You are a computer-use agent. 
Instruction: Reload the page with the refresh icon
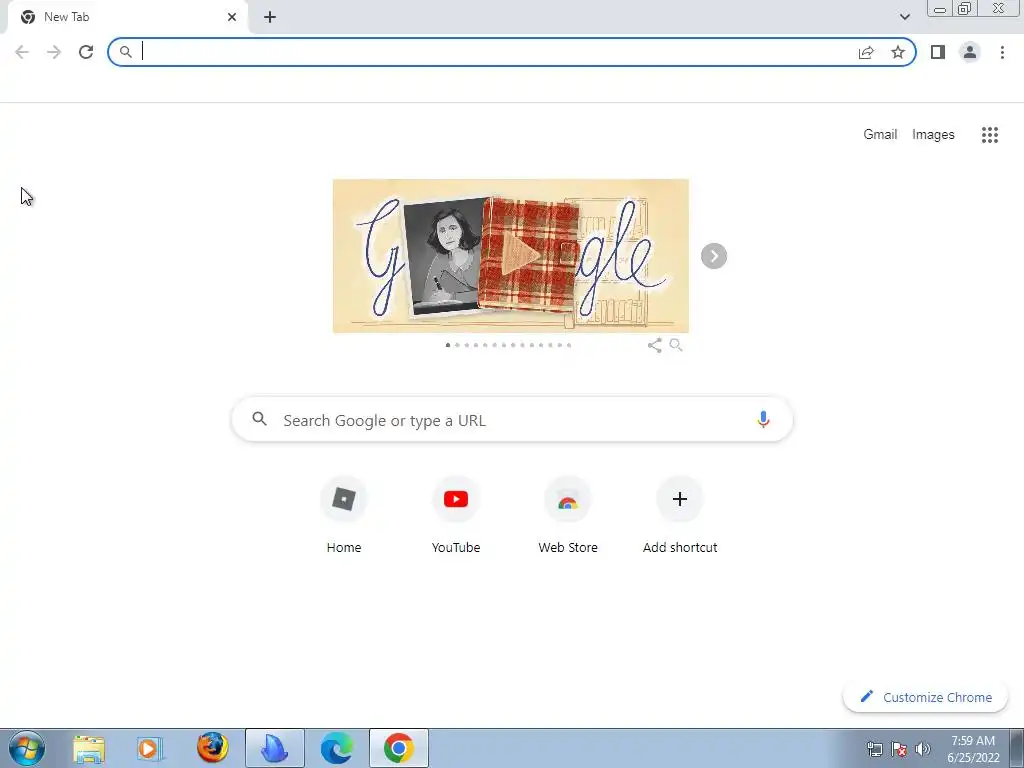click(x=86, y=52)
